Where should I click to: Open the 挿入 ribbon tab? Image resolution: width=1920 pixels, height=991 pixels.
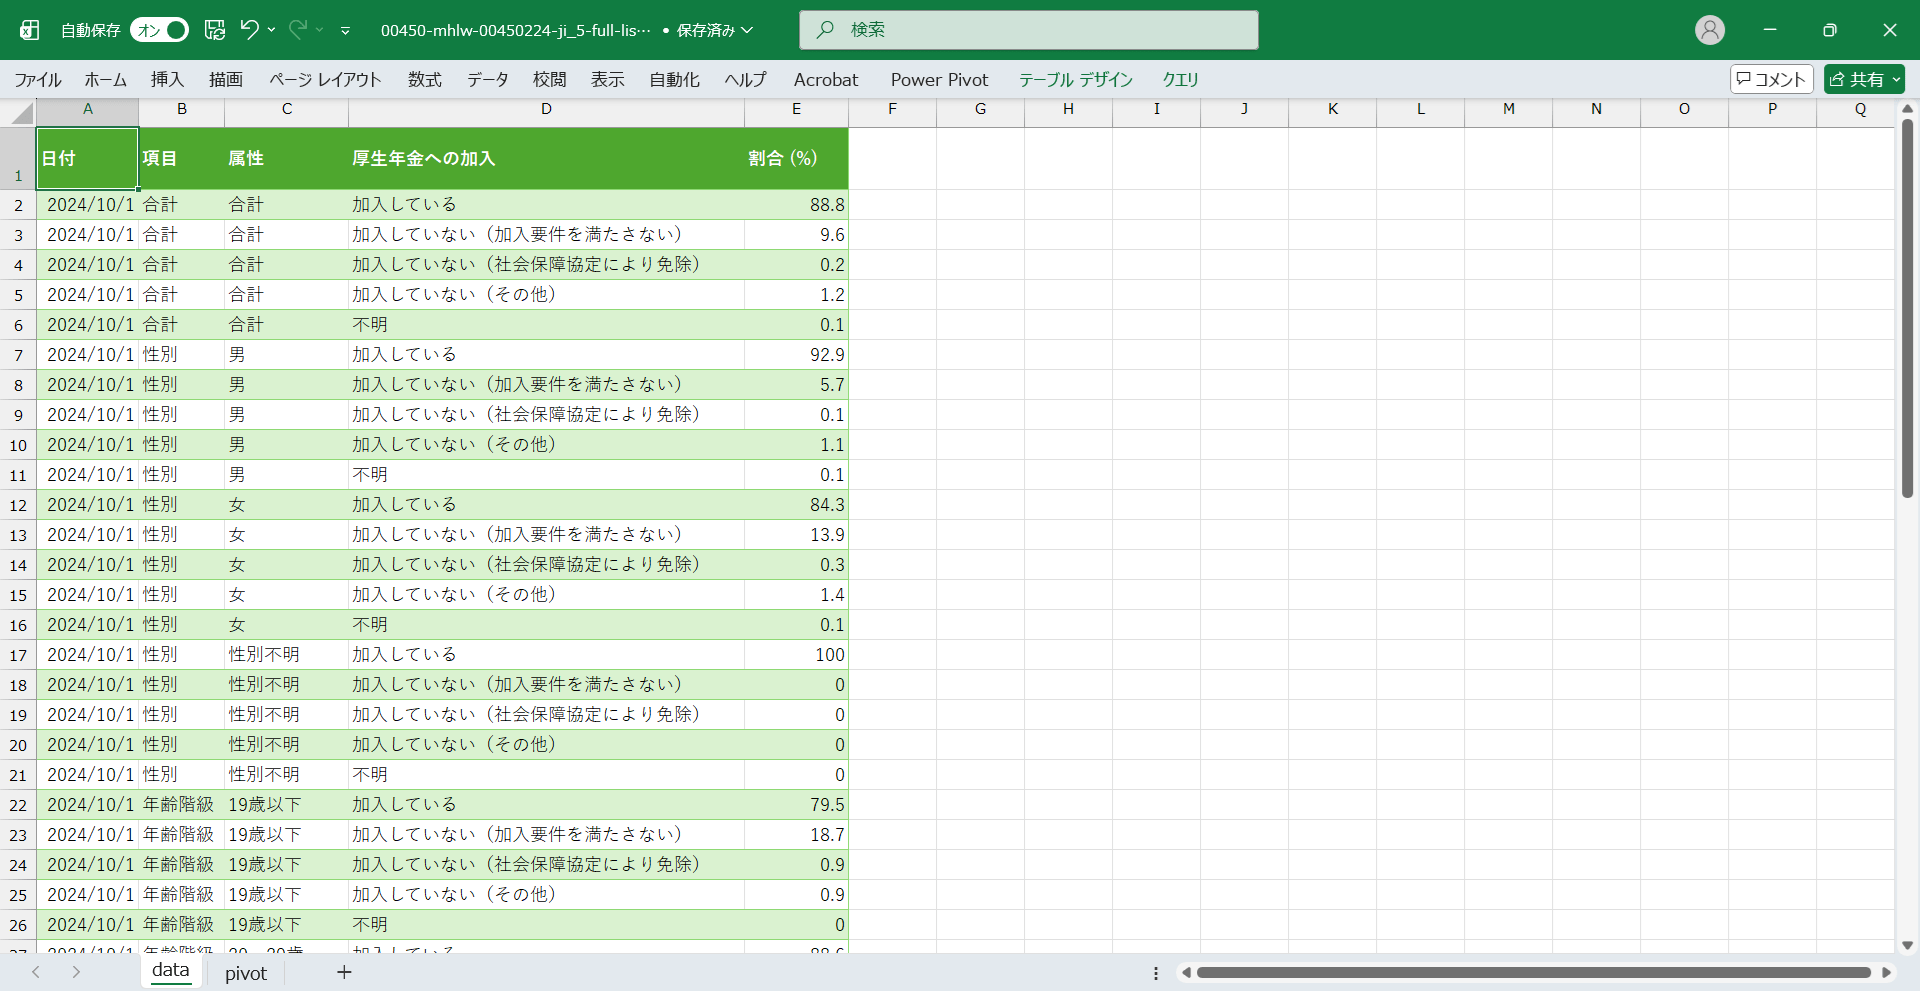coord(167,80)
